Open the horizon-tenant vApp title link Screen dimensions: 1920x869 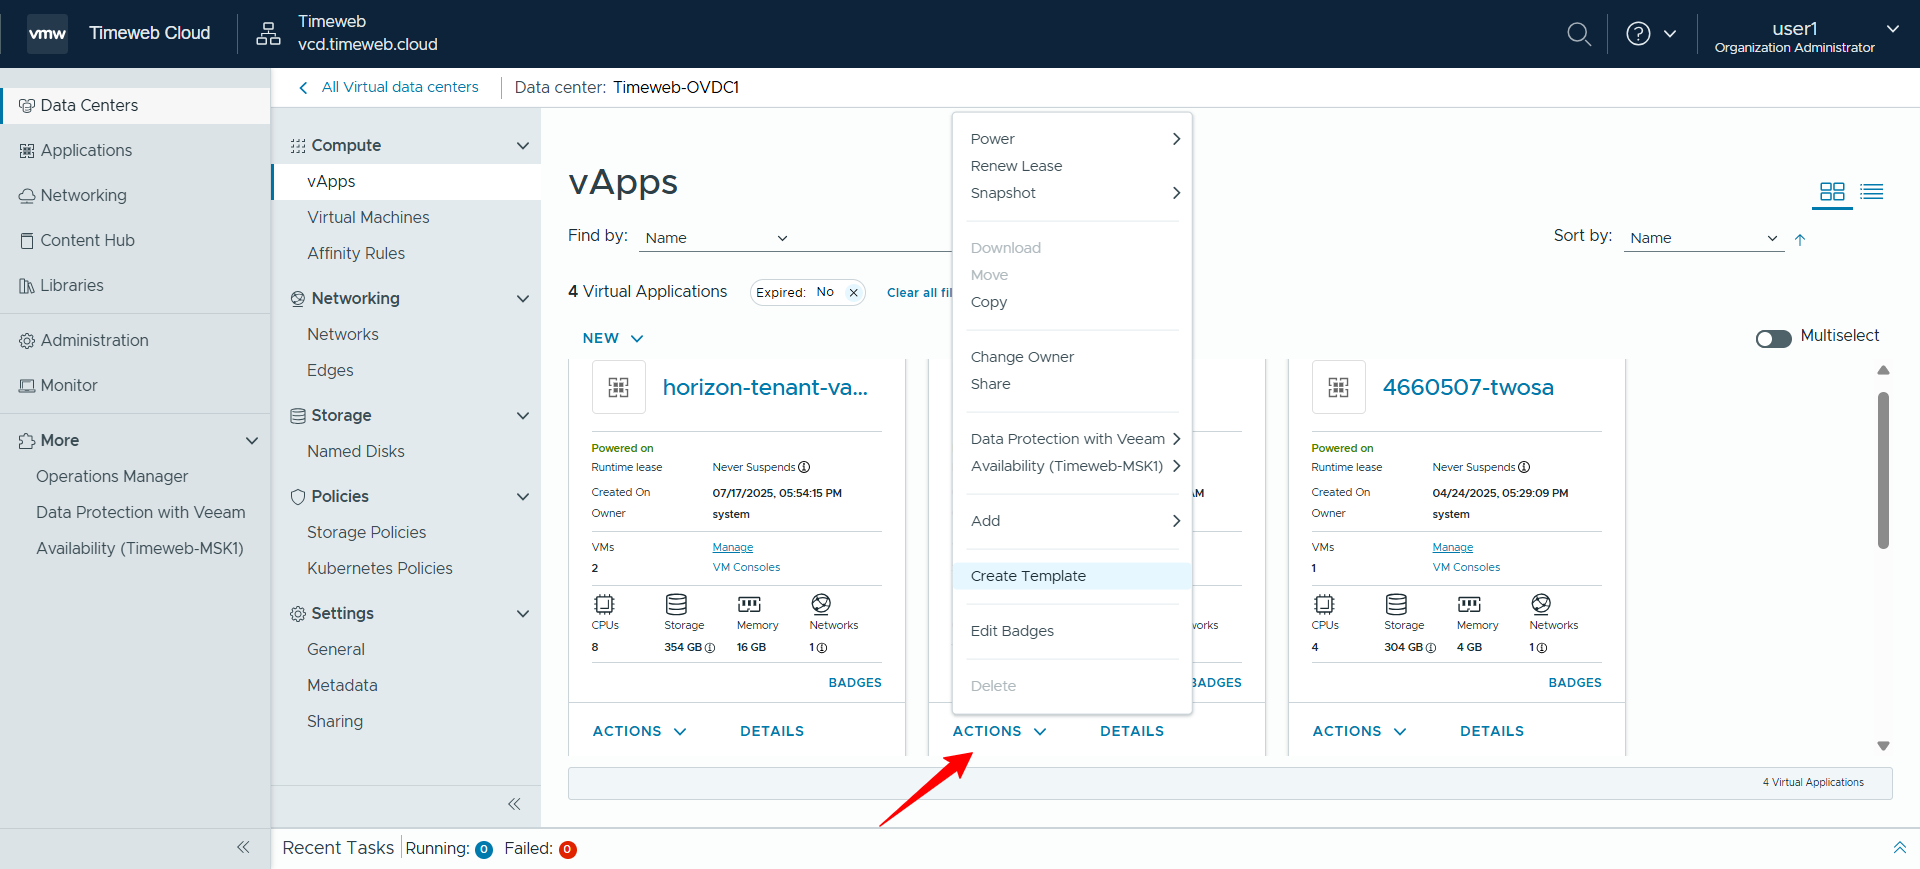coord(765,388)
